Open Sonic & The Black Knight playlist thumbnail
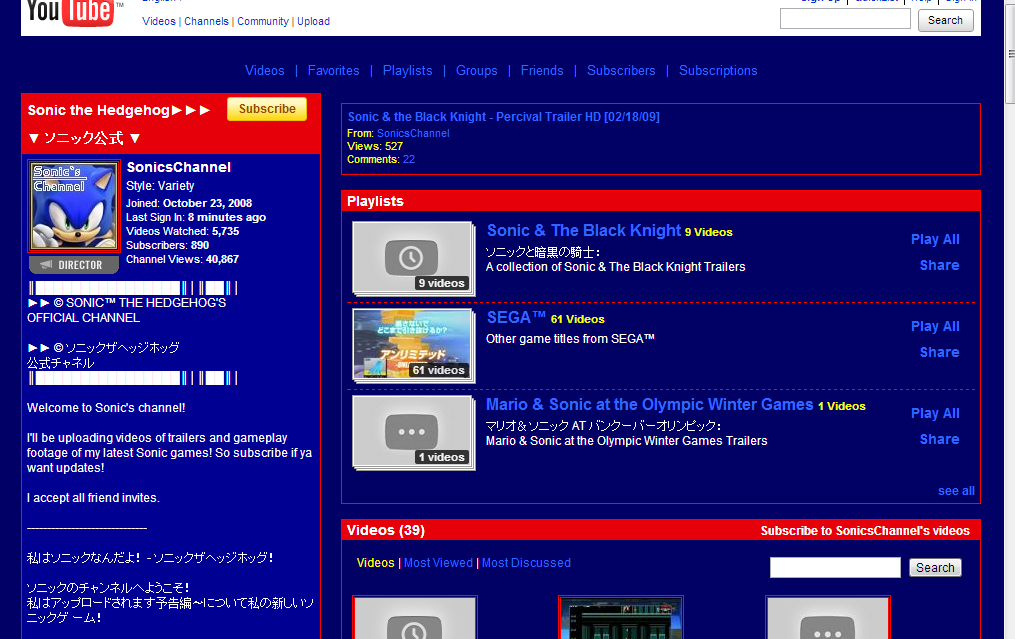Screen dimensions: 1015x639 point(414,258)
